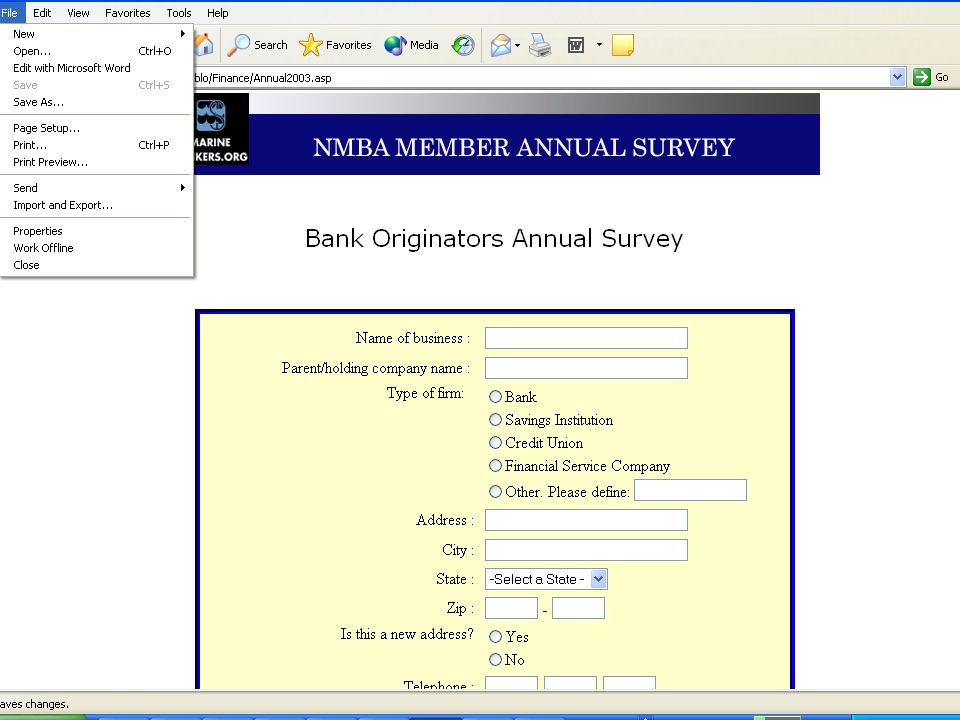960x720 pixels.
Task: Choose Print... from the File menu
Action: point(98,145)
